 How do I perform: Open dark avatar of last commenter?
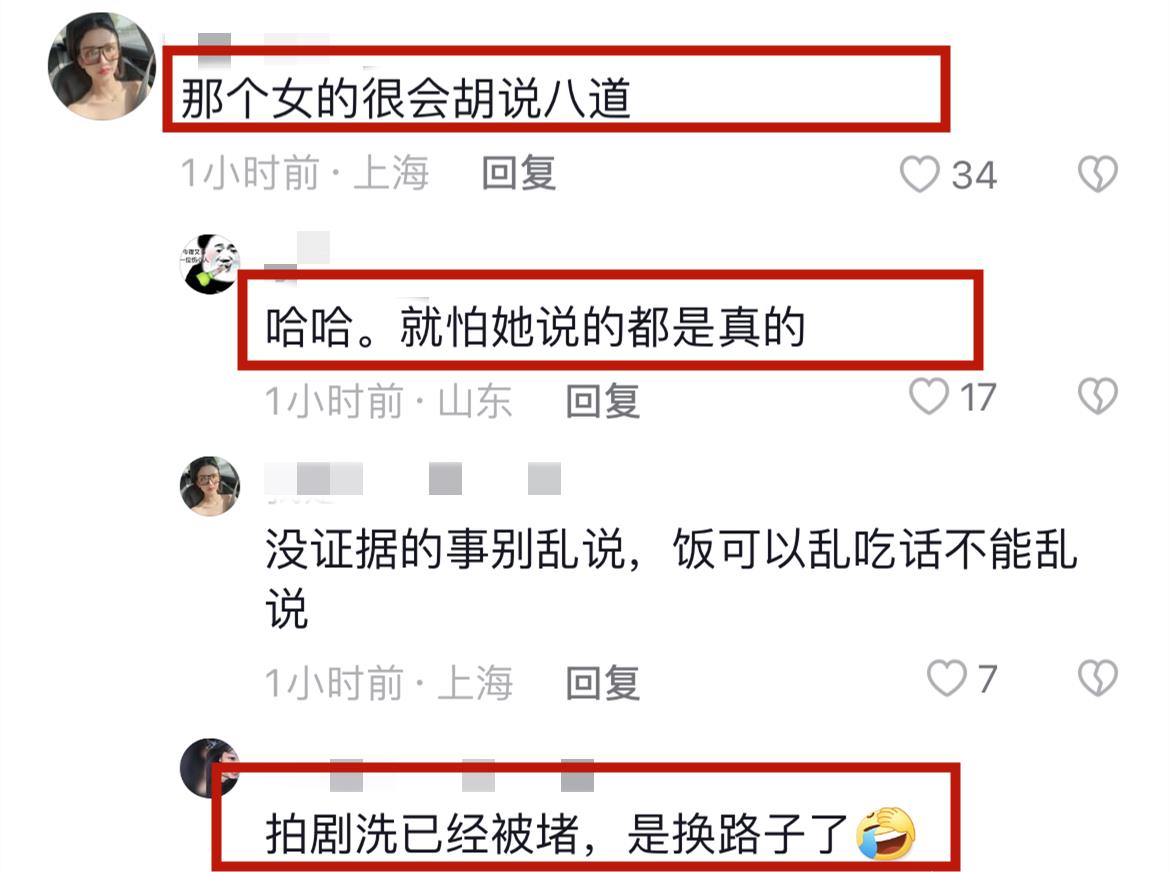[210, 768]
